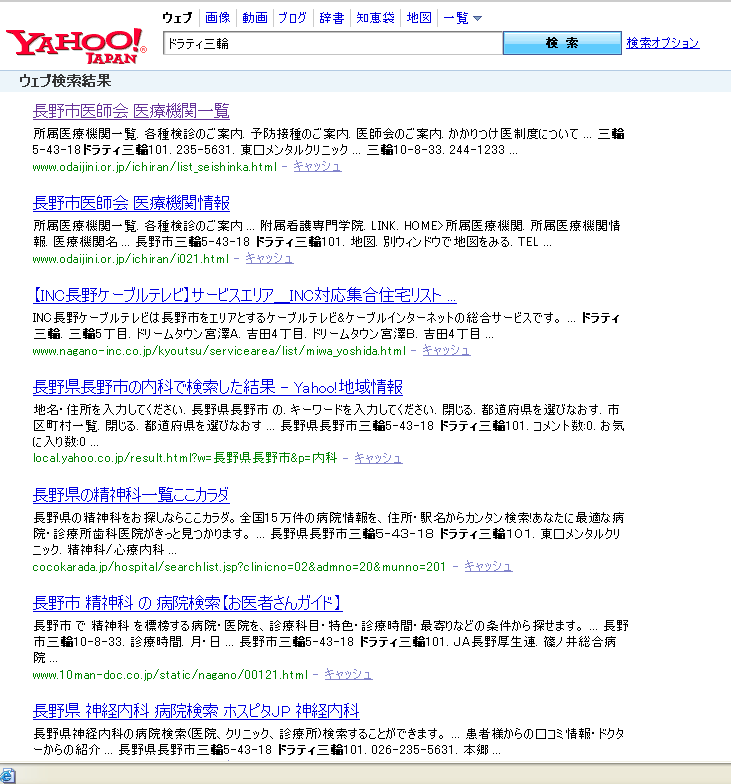Click URL text www.odaijini.or.jp/ichiran/i021.html
Viewport: 731px width, 784px height.
130,259
